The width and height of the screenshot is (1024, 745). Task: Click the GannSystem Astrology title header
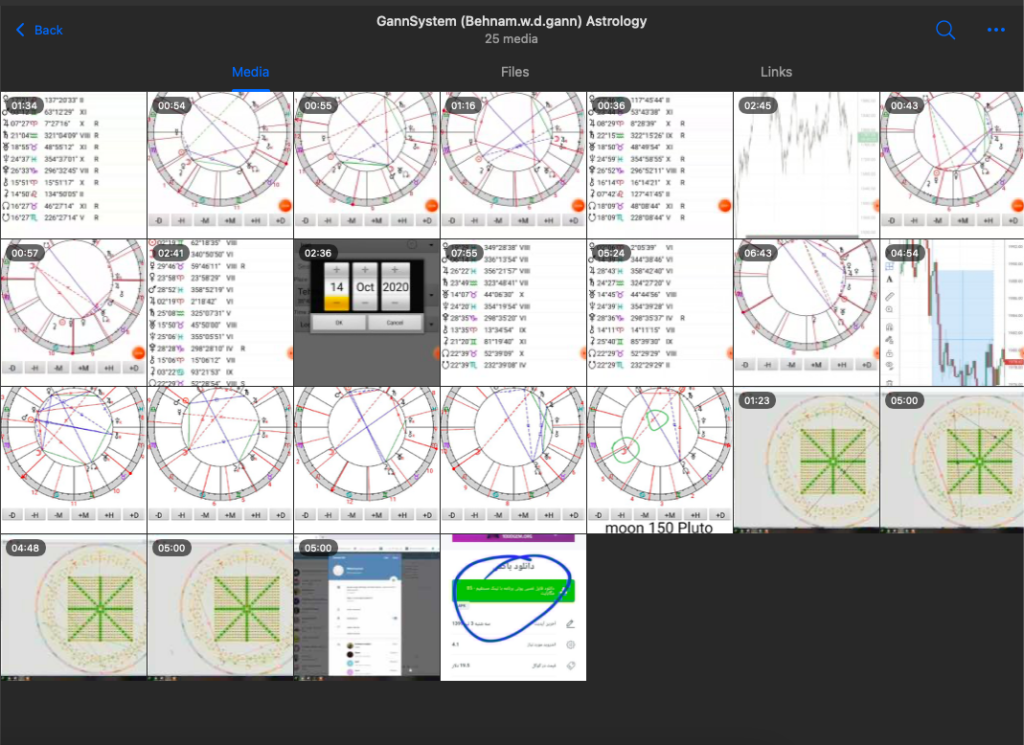(x=511, y=21)
